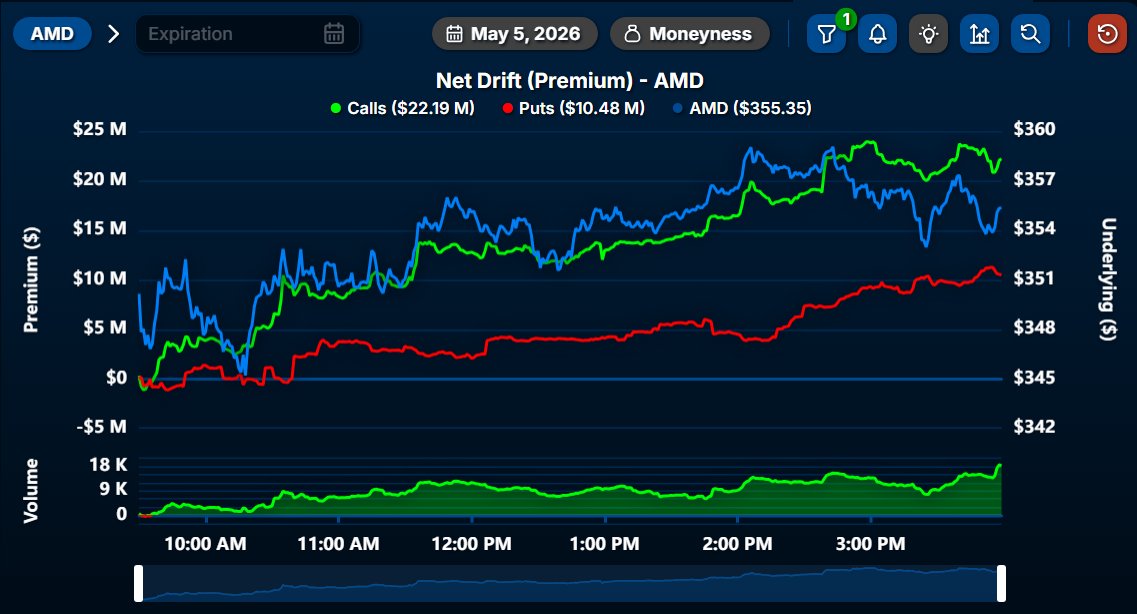Click the Volume axis title
Viewport: 1137px width, 614px height.
click(30, 491)
